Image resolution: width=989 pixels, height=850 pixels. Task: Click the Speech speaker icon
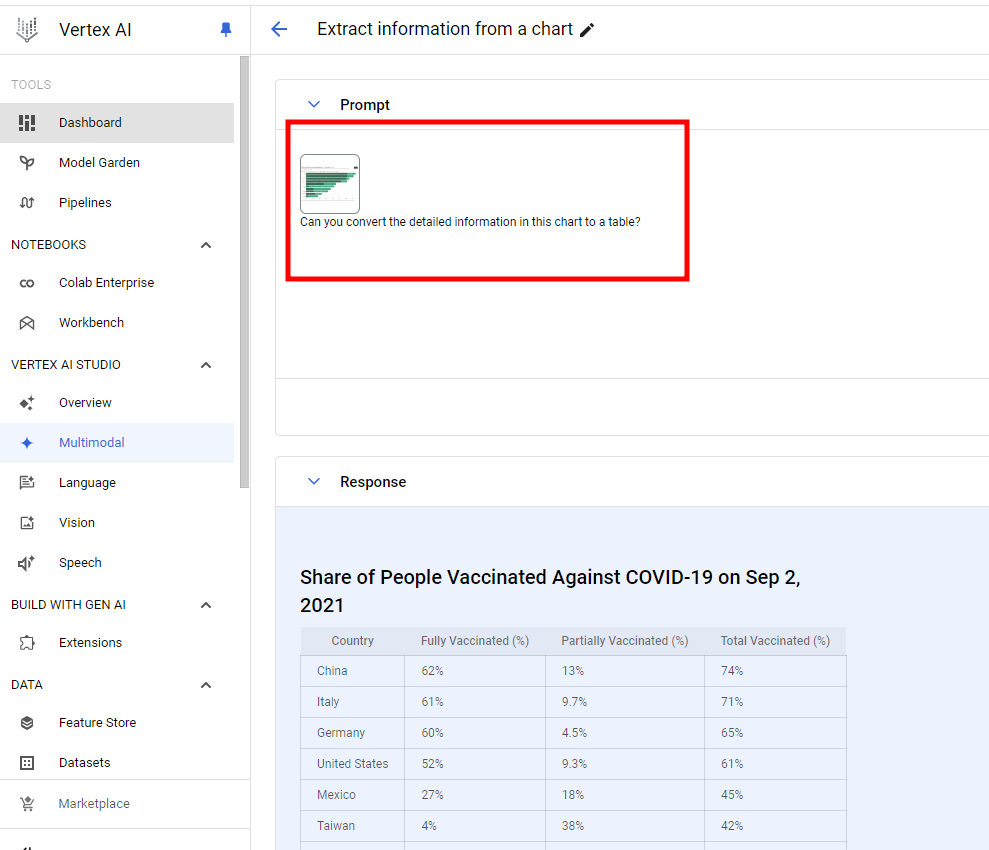[27, 563]
